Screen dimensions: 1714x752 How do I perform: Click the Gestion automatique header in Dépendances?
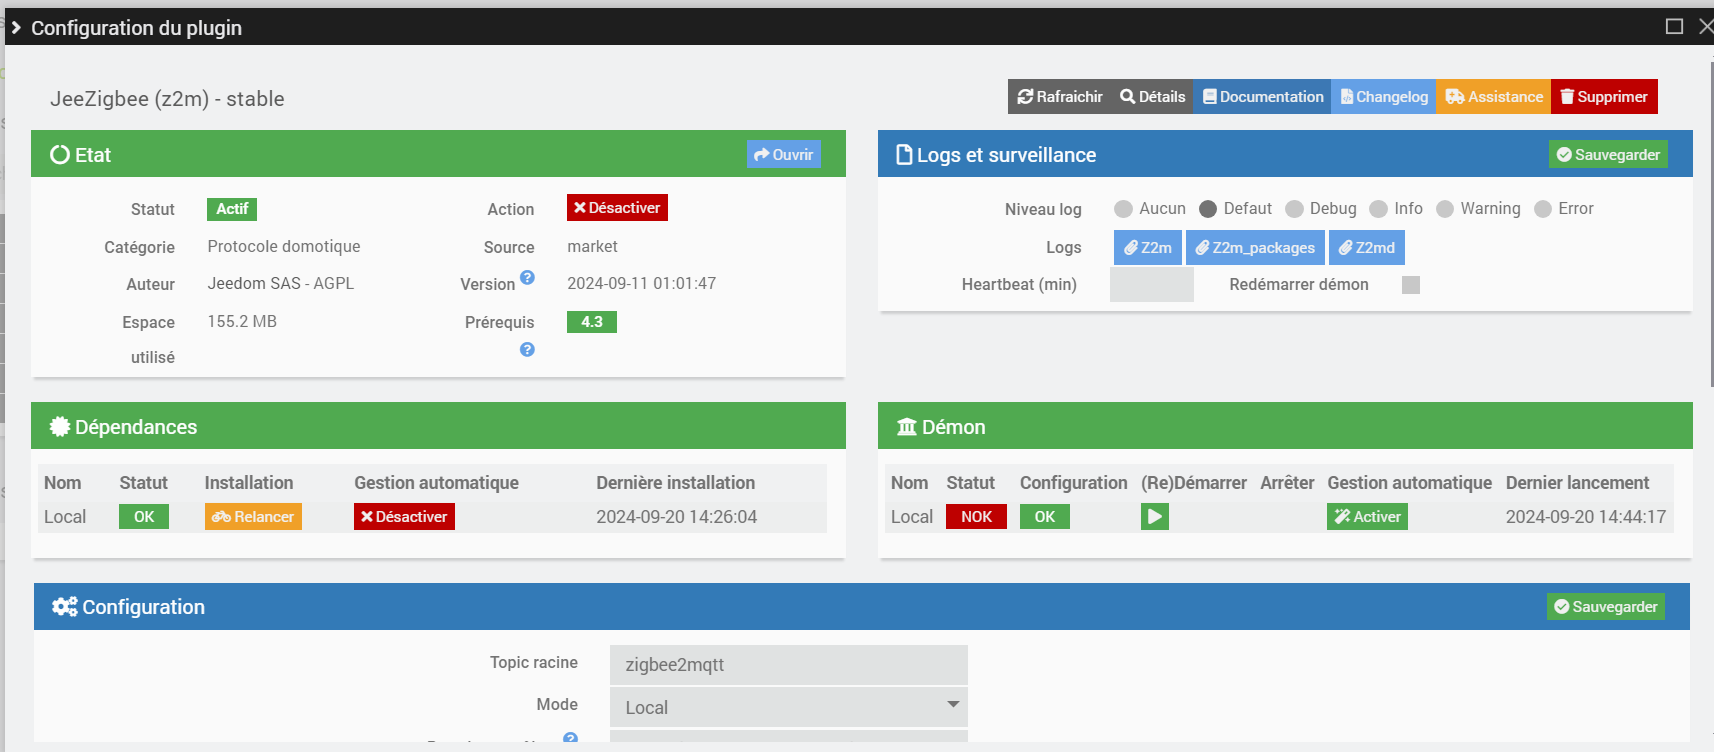(x=436, y=483)
